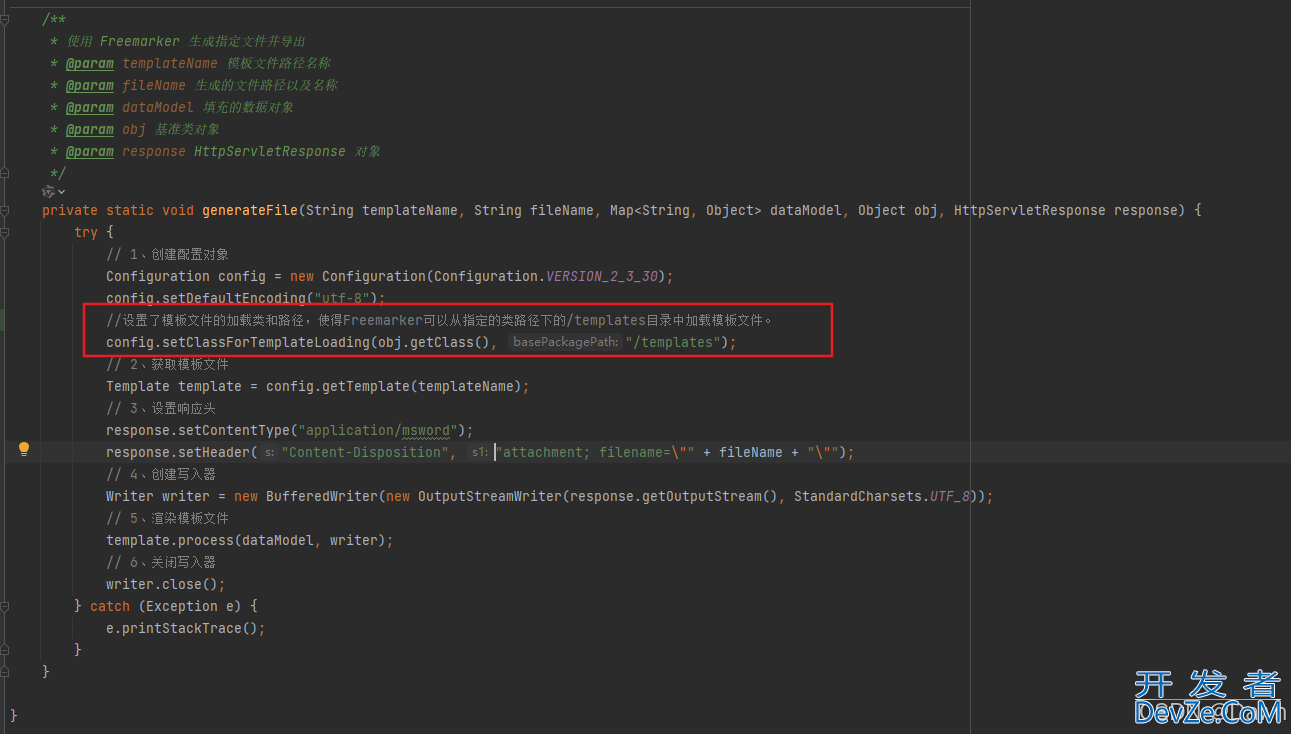The width and height of the screenshot is (1291, 734).
Task: Click the basePackagePath inlay hint
Action: coord(564,342)
